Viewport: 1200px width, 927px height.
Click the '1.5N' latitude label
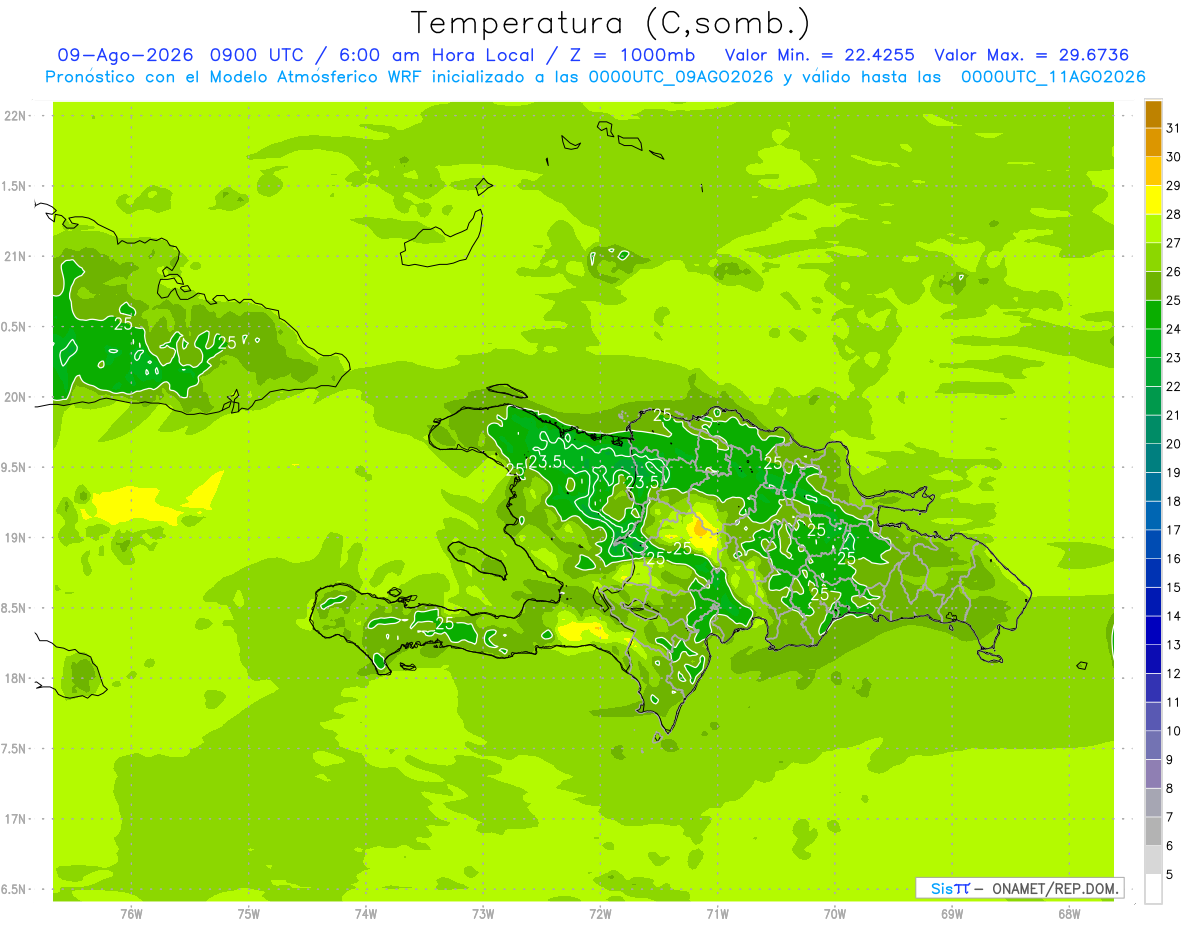(15, 186)
